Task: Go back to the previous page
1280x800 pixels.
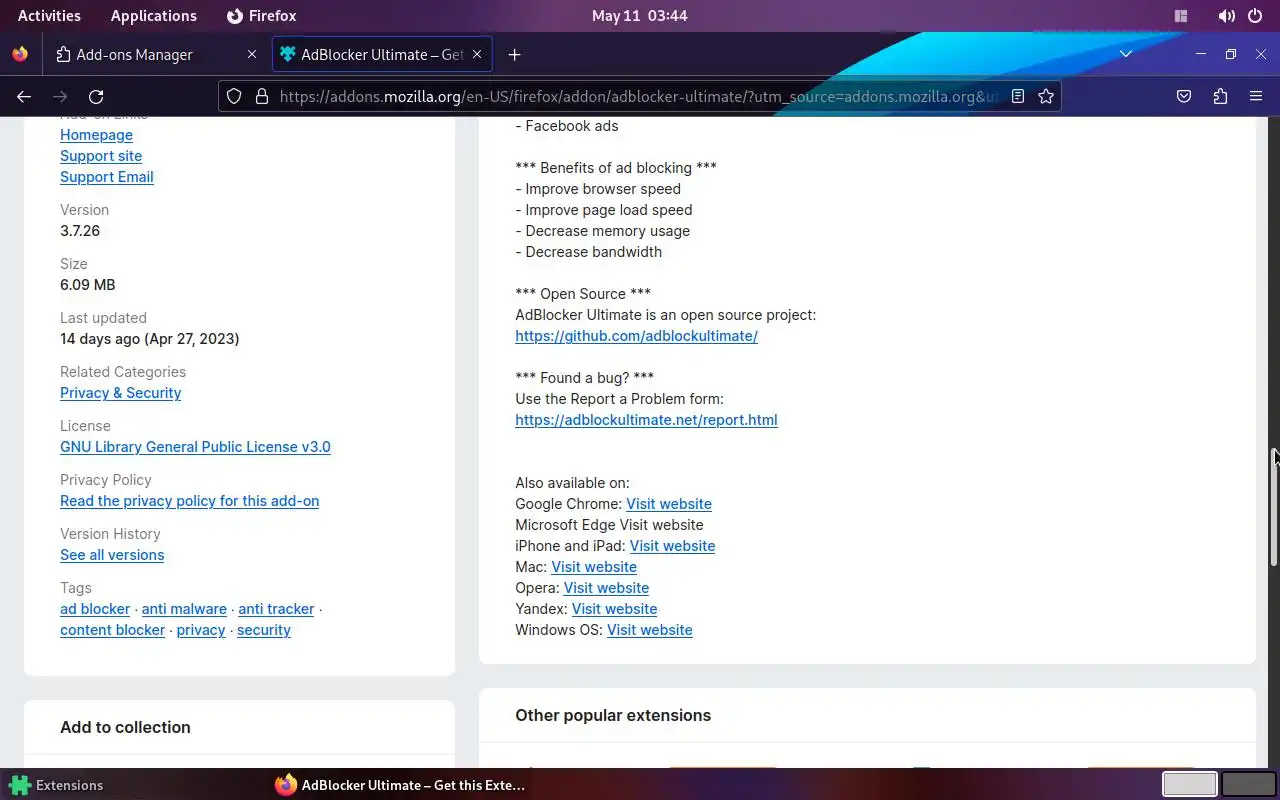Action: 24,96
